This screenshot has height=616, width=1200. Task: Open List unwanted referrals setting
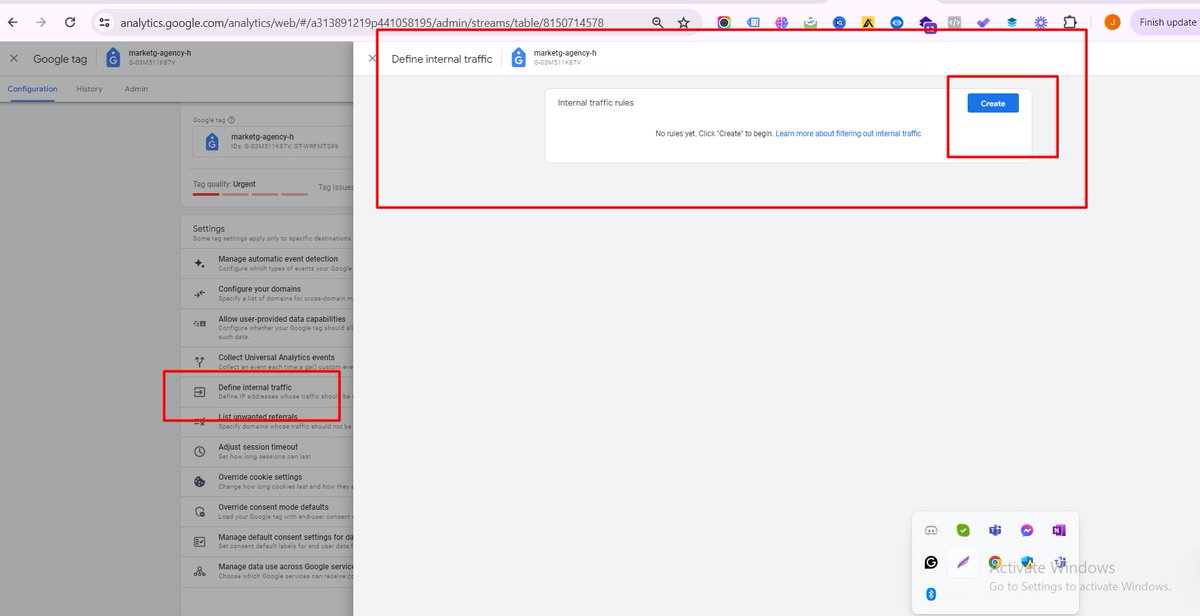[268, 422]
